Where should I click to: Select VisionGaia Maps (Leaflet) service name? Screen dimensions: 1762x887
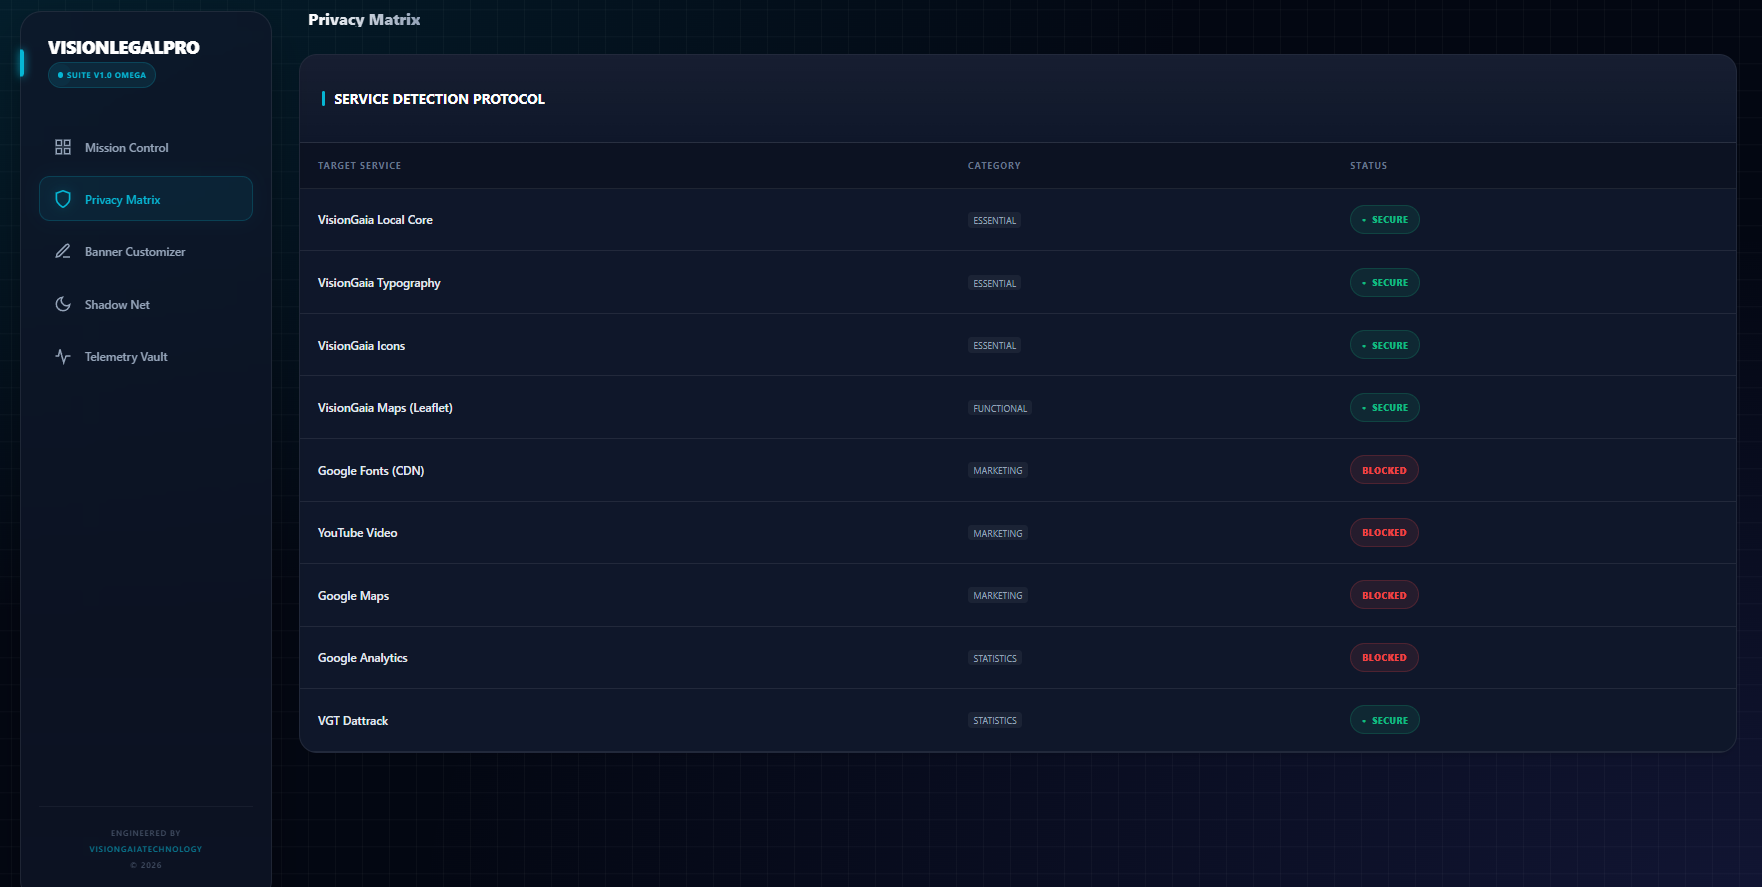coord(385,408)
